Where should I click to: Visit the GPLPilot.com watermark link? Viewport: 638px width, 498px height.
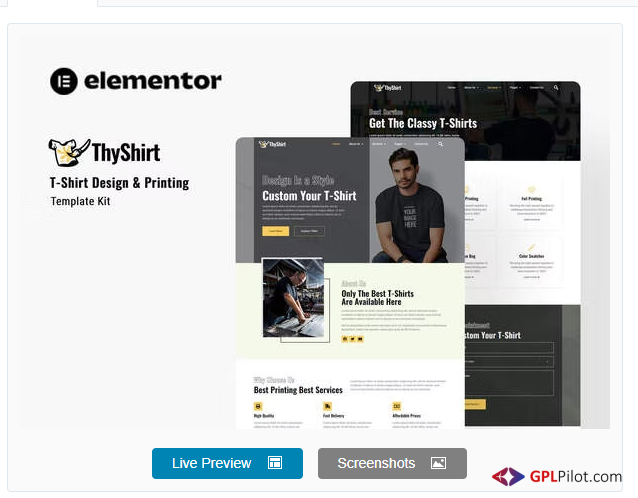point(573,477)
